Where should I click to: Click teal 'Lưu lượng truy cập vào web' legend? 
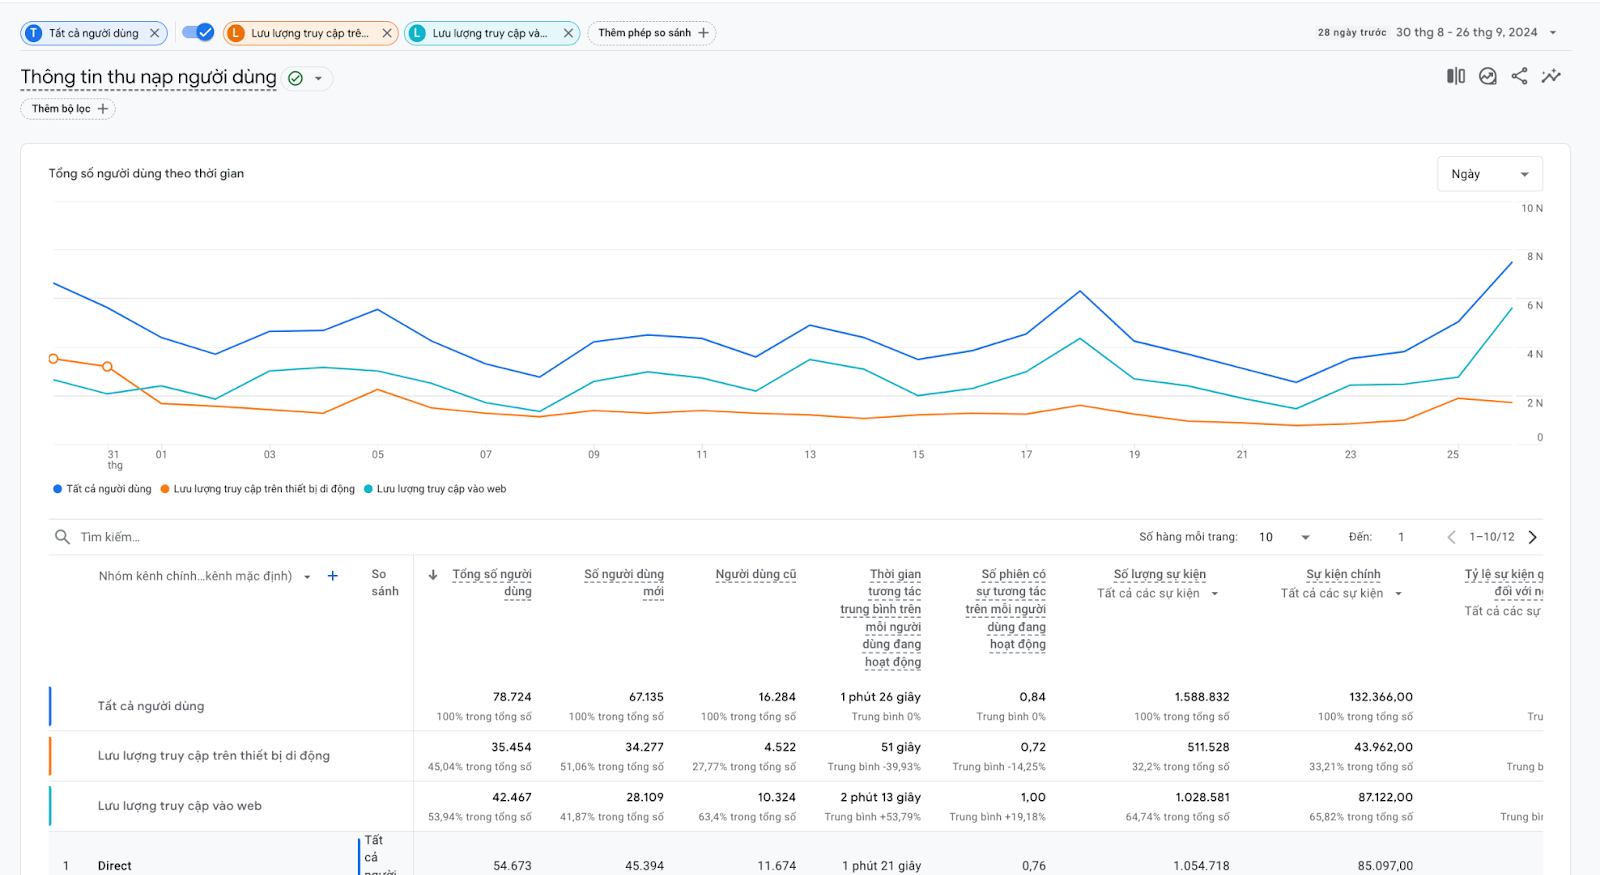[435, 489]
